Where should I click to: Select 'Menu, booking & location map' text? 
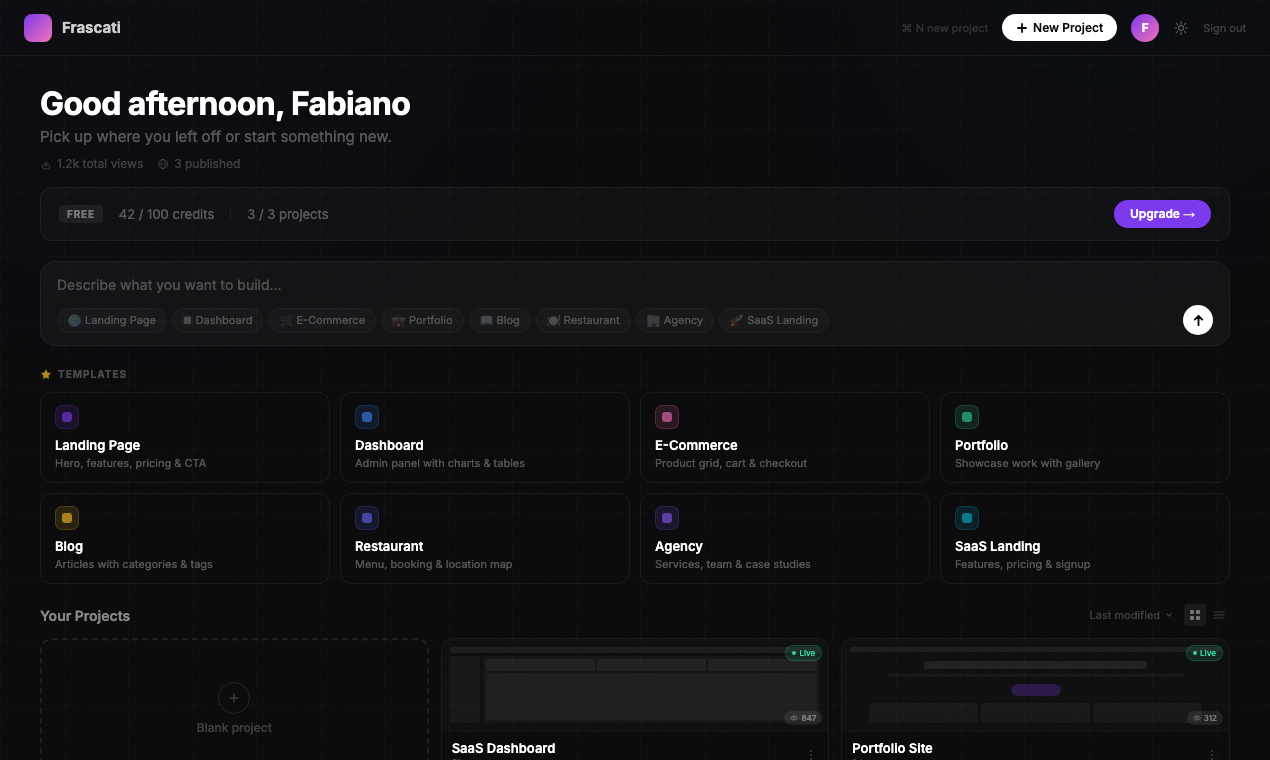click(433, 564)
